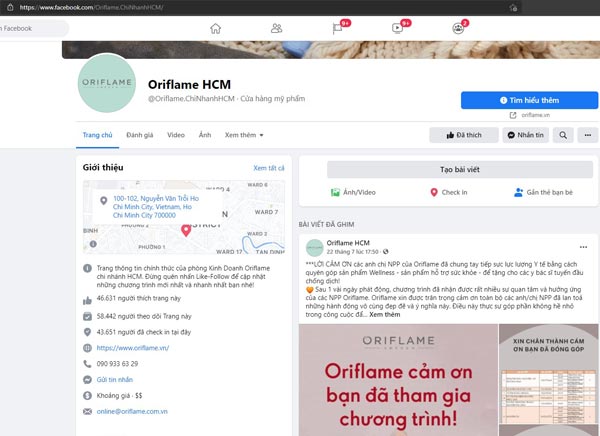The height and width of the screenshot is (436, 600).
Task: Click the Gửi tin nhắn link
Action: (115, 380)
